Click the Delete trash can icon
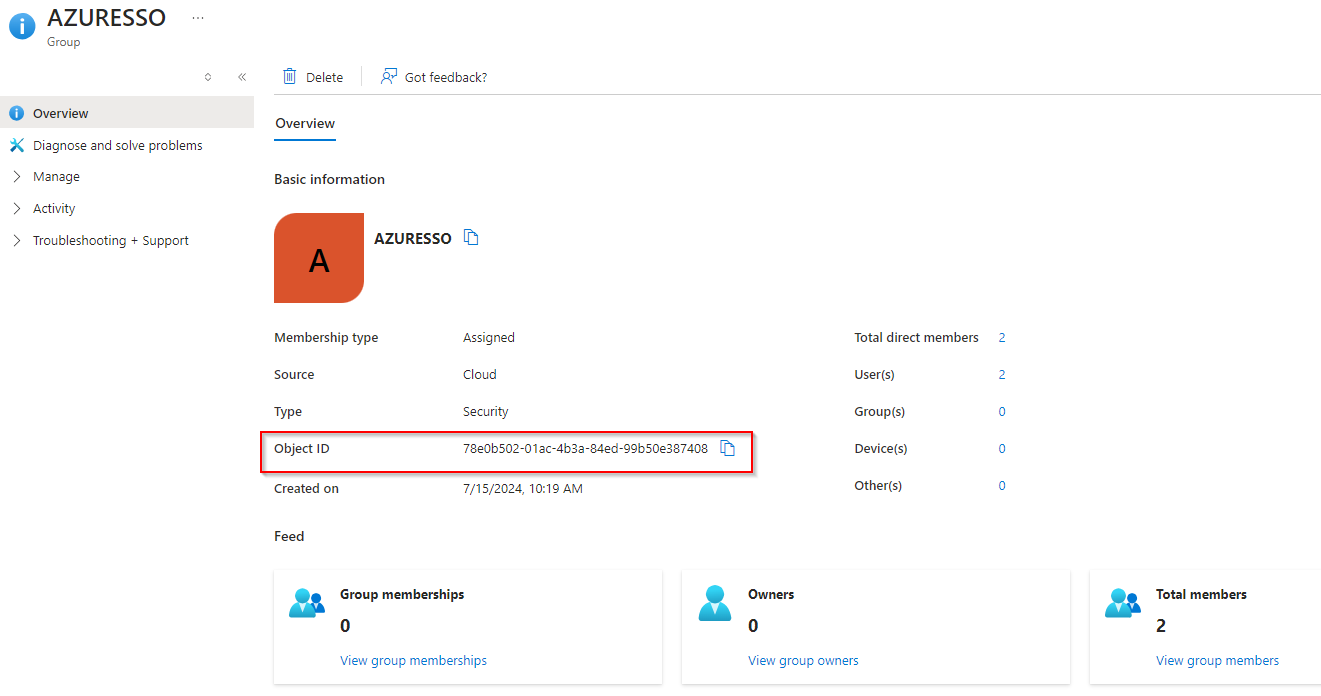The height and width of the screenshot is (696, 1321). (x=290, y=77)
